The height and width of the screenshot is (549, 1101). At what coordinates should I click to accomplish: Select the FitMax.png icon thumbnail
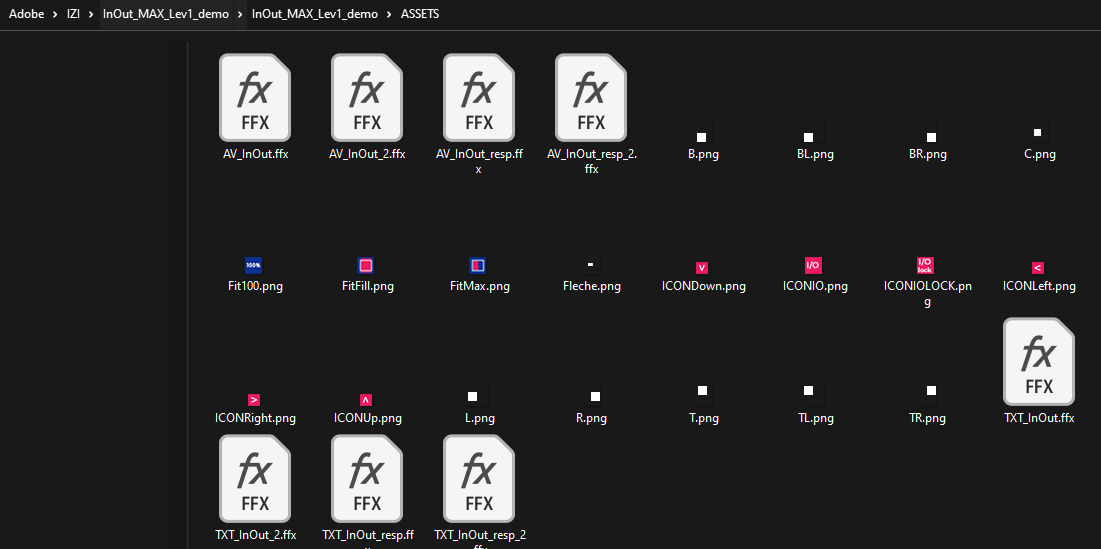coord(477,265)
